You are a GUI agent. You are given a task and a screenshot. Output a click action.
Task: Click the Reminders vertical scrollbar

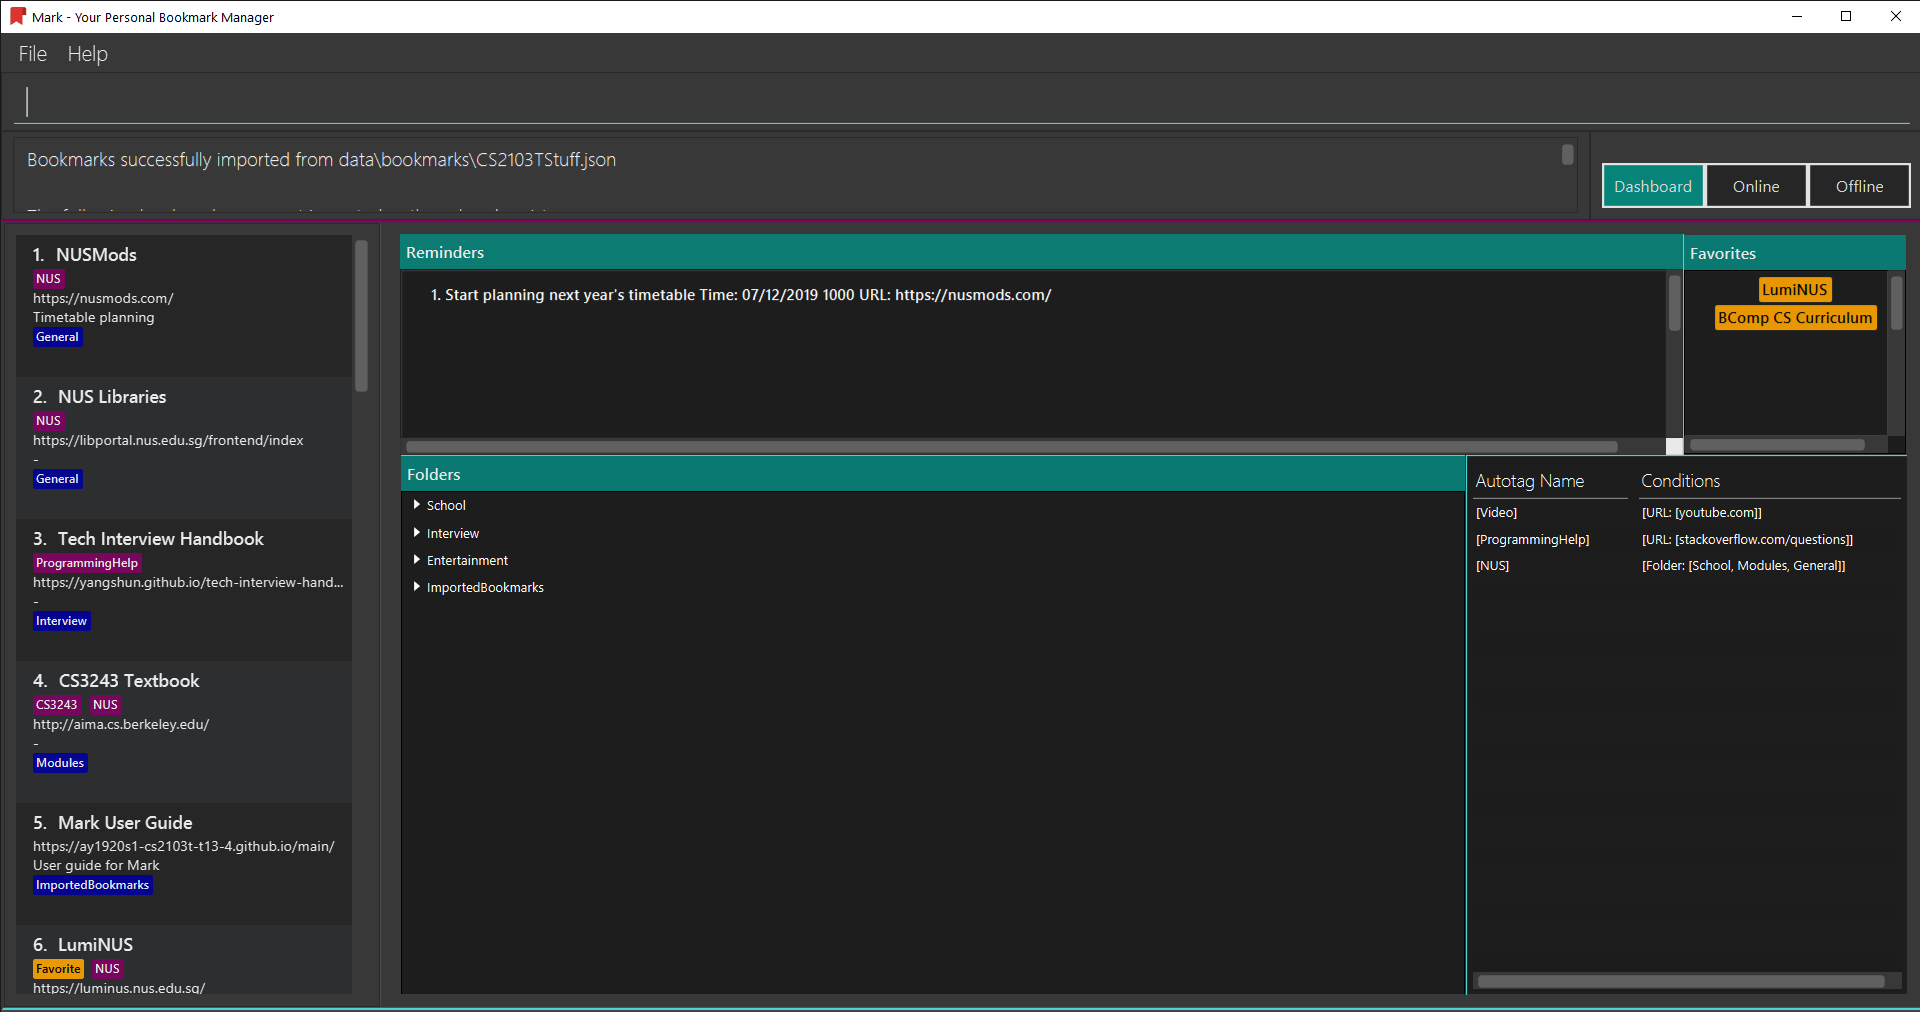[x=1675, y=303]
